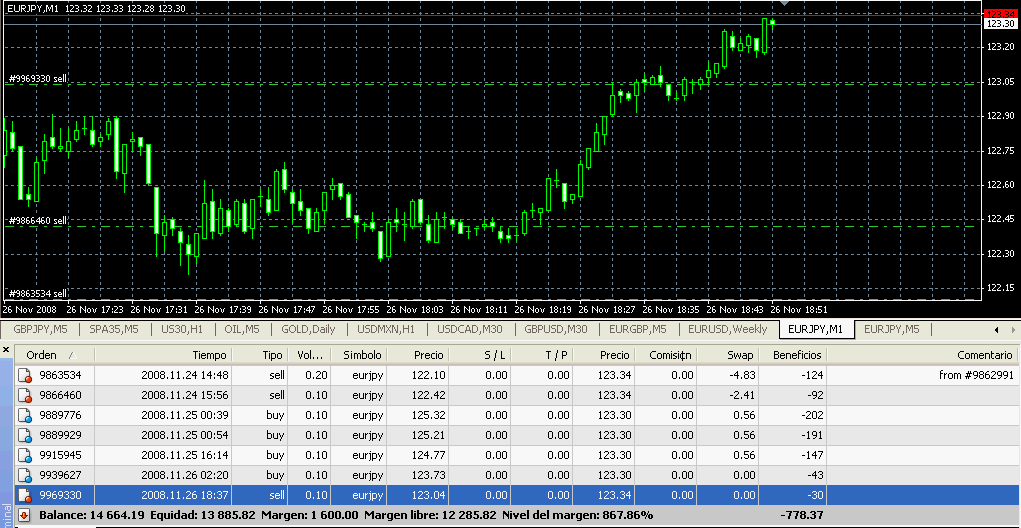This screenshot has height=528, width=1021.
Task: Click the icon on highlighted order 9969330
Action: click(x=24, y=495)
